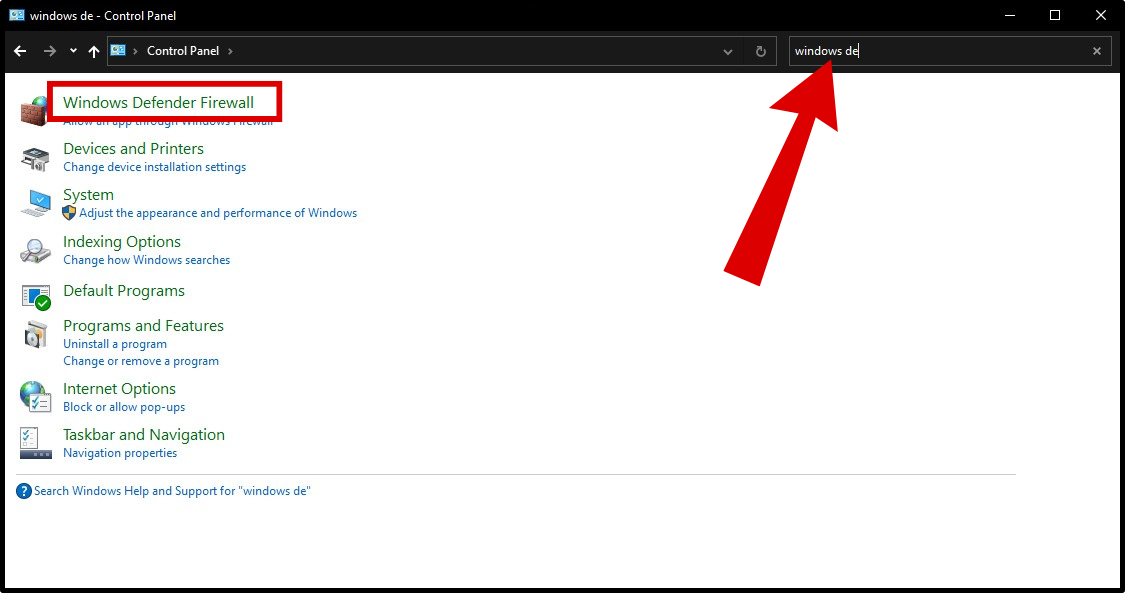Open Devices and Printers
1125x593 pixels.
133,148
